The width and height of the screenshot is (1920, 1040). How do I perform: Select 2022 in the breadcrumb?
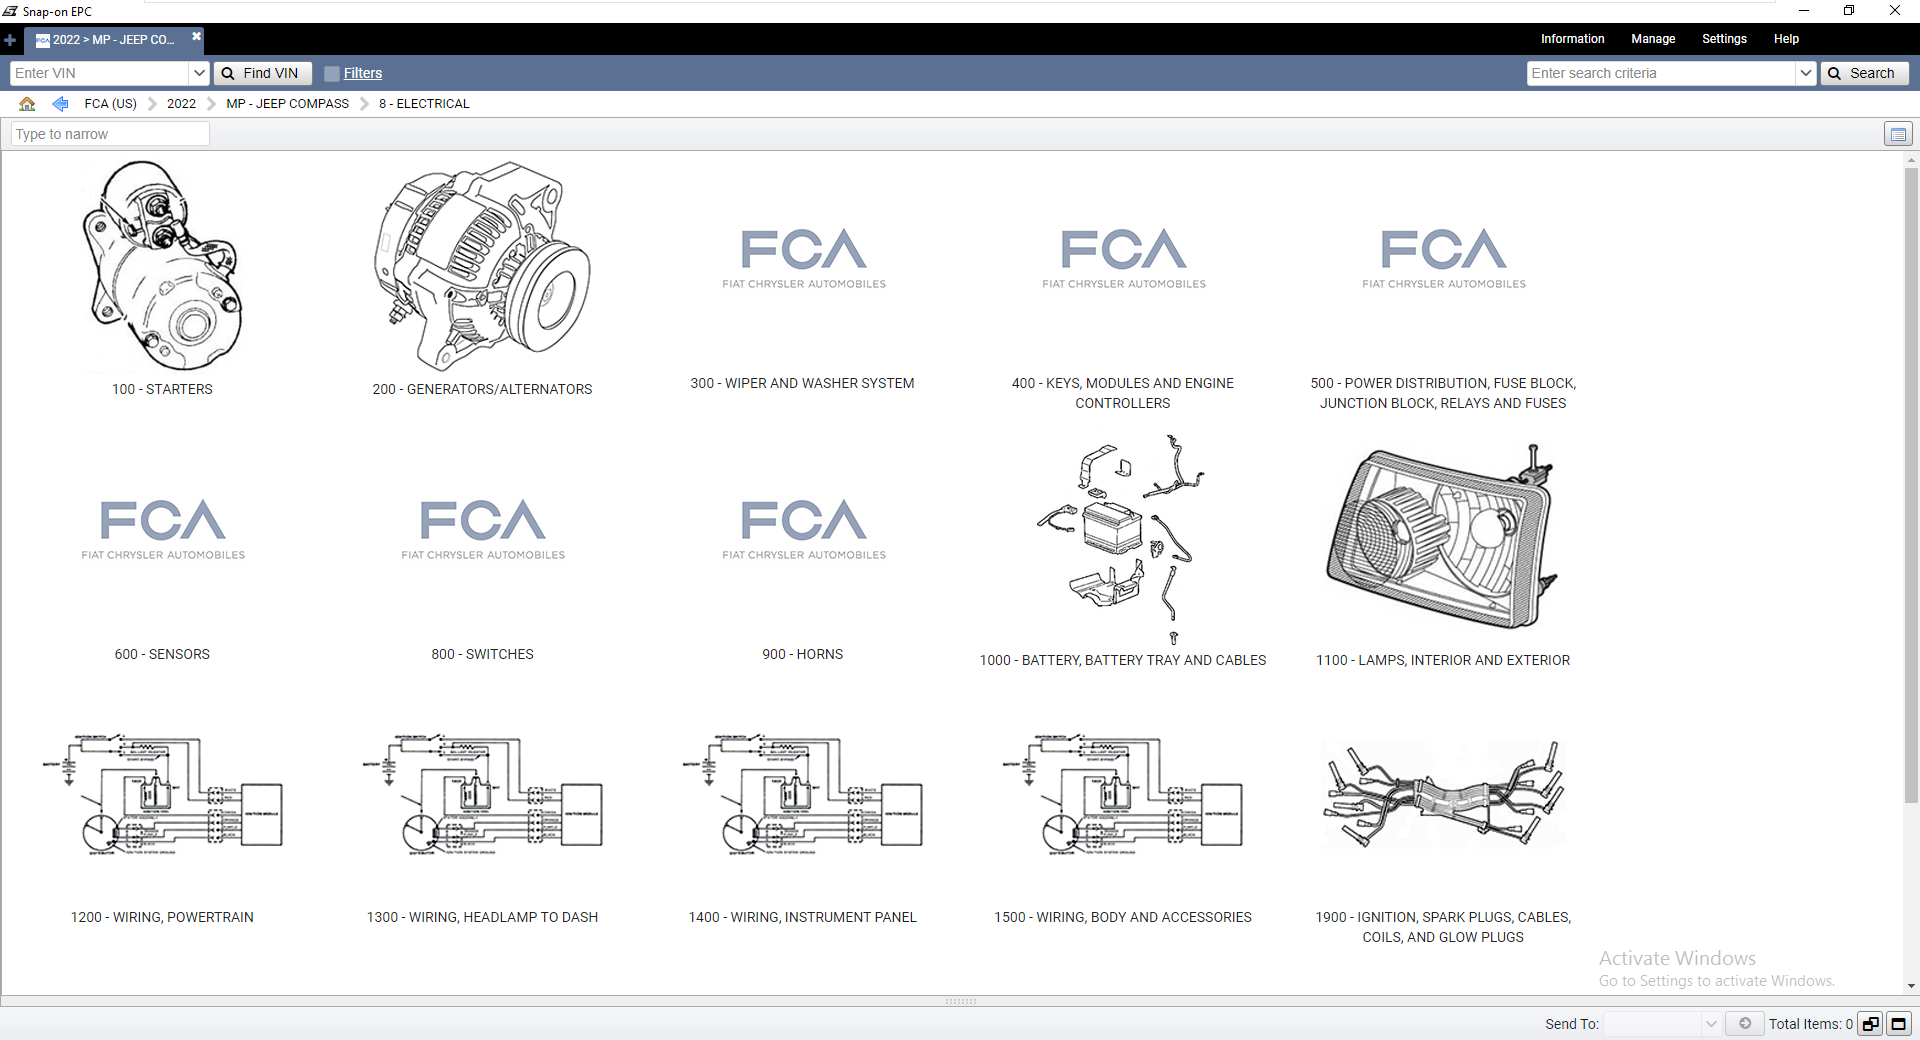click(x=181, y=103)
